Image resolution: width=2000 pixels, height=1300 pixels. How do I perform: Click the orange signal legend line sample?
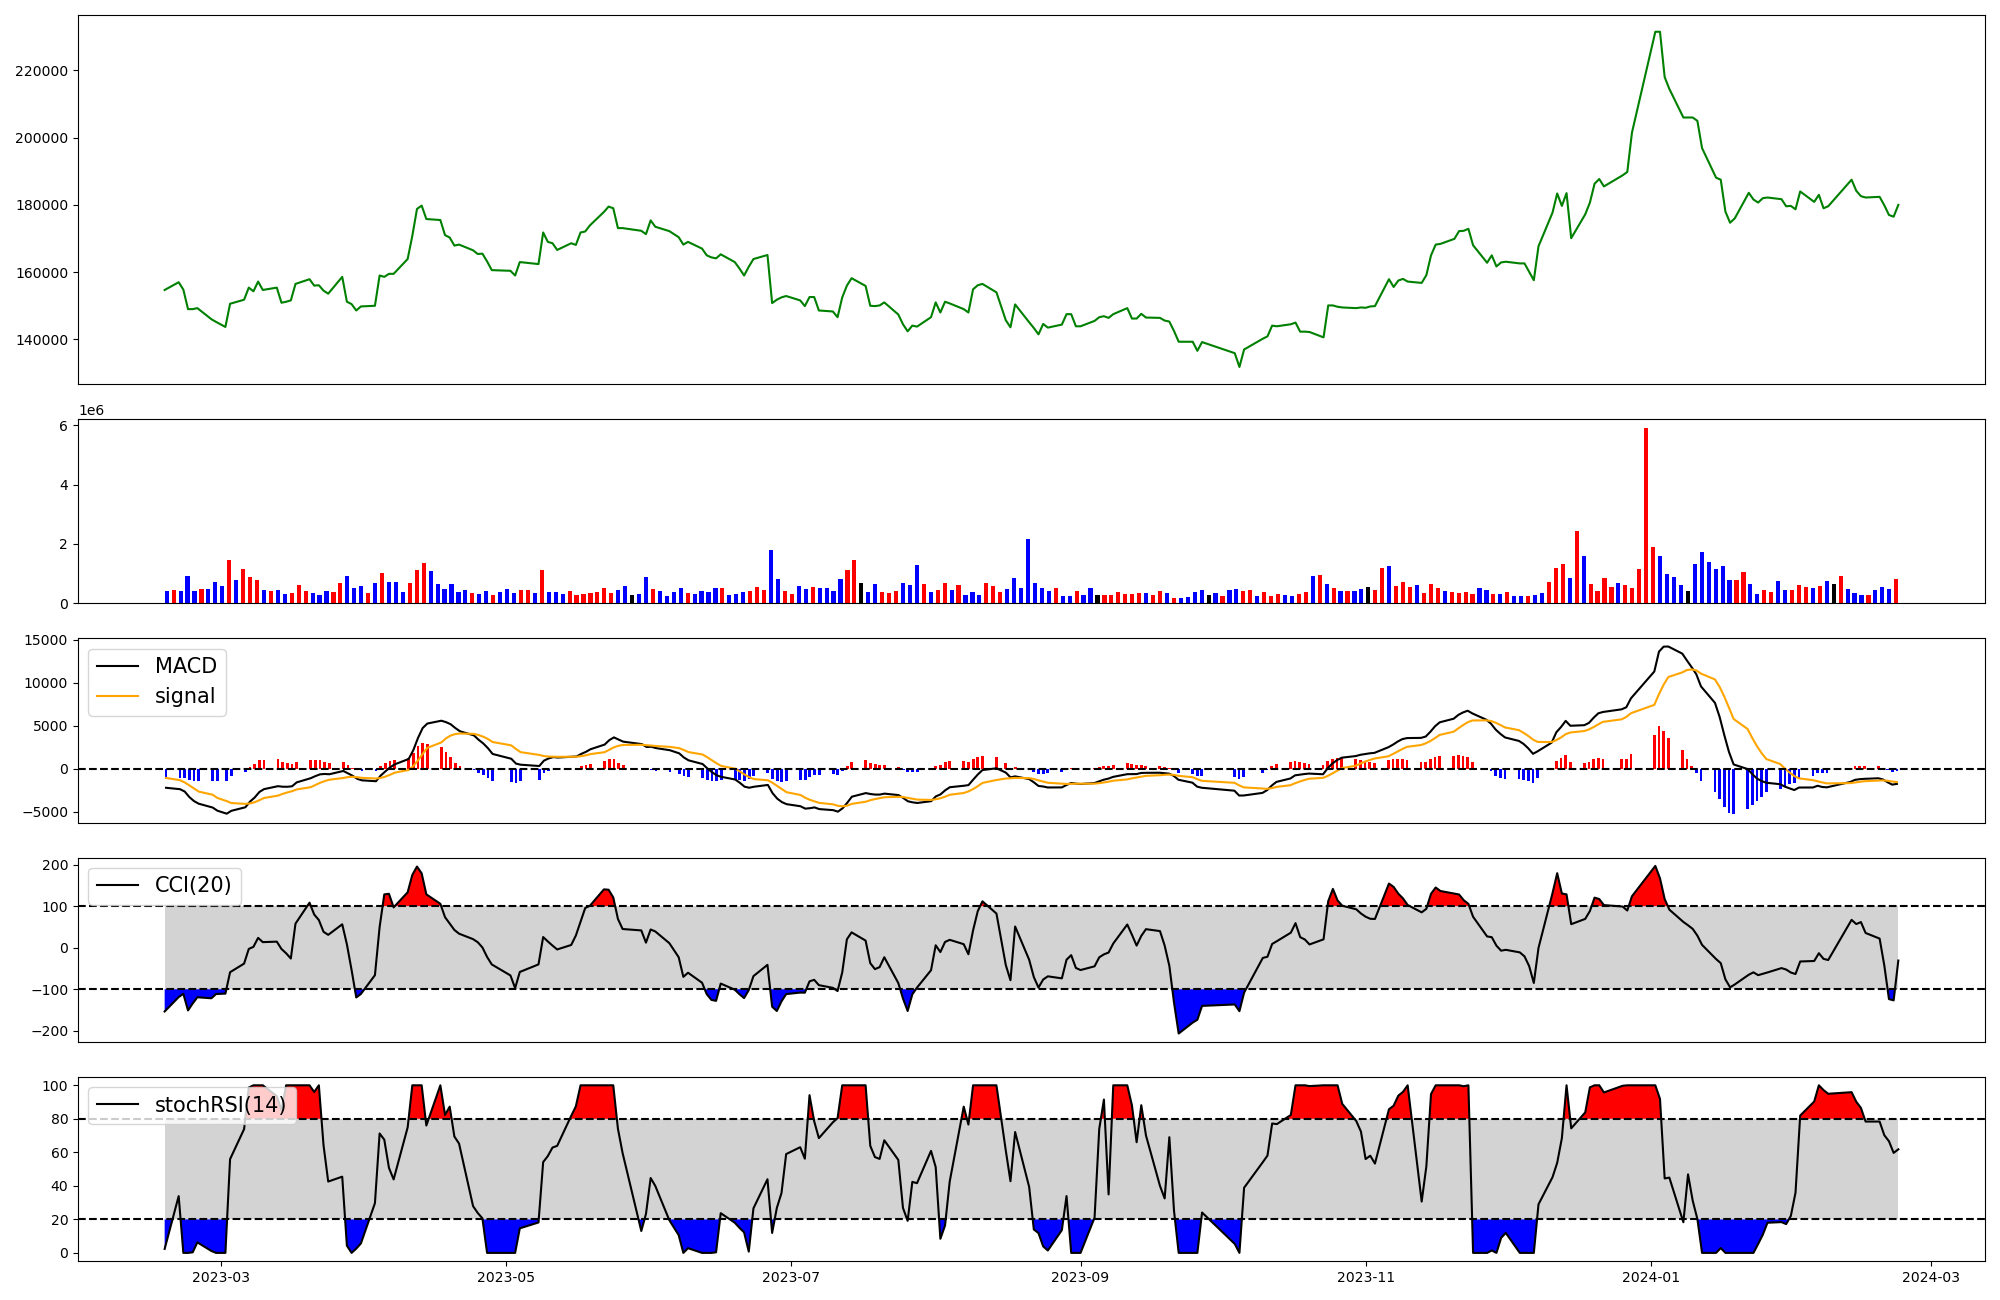pyautogui.click(x=116, y=696)
